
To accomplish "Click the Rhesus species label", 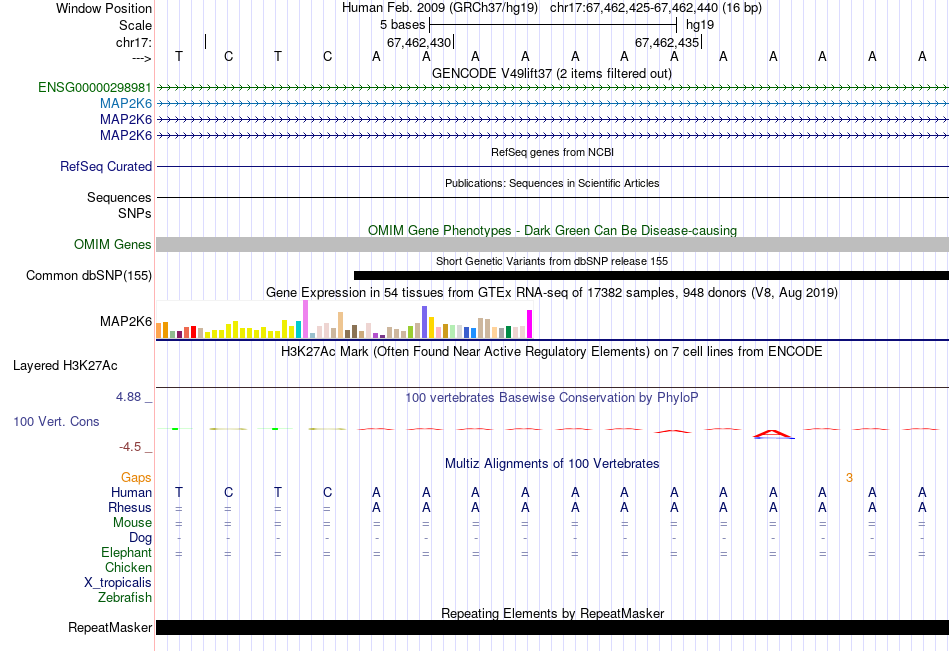I will [x=130, y=508].
